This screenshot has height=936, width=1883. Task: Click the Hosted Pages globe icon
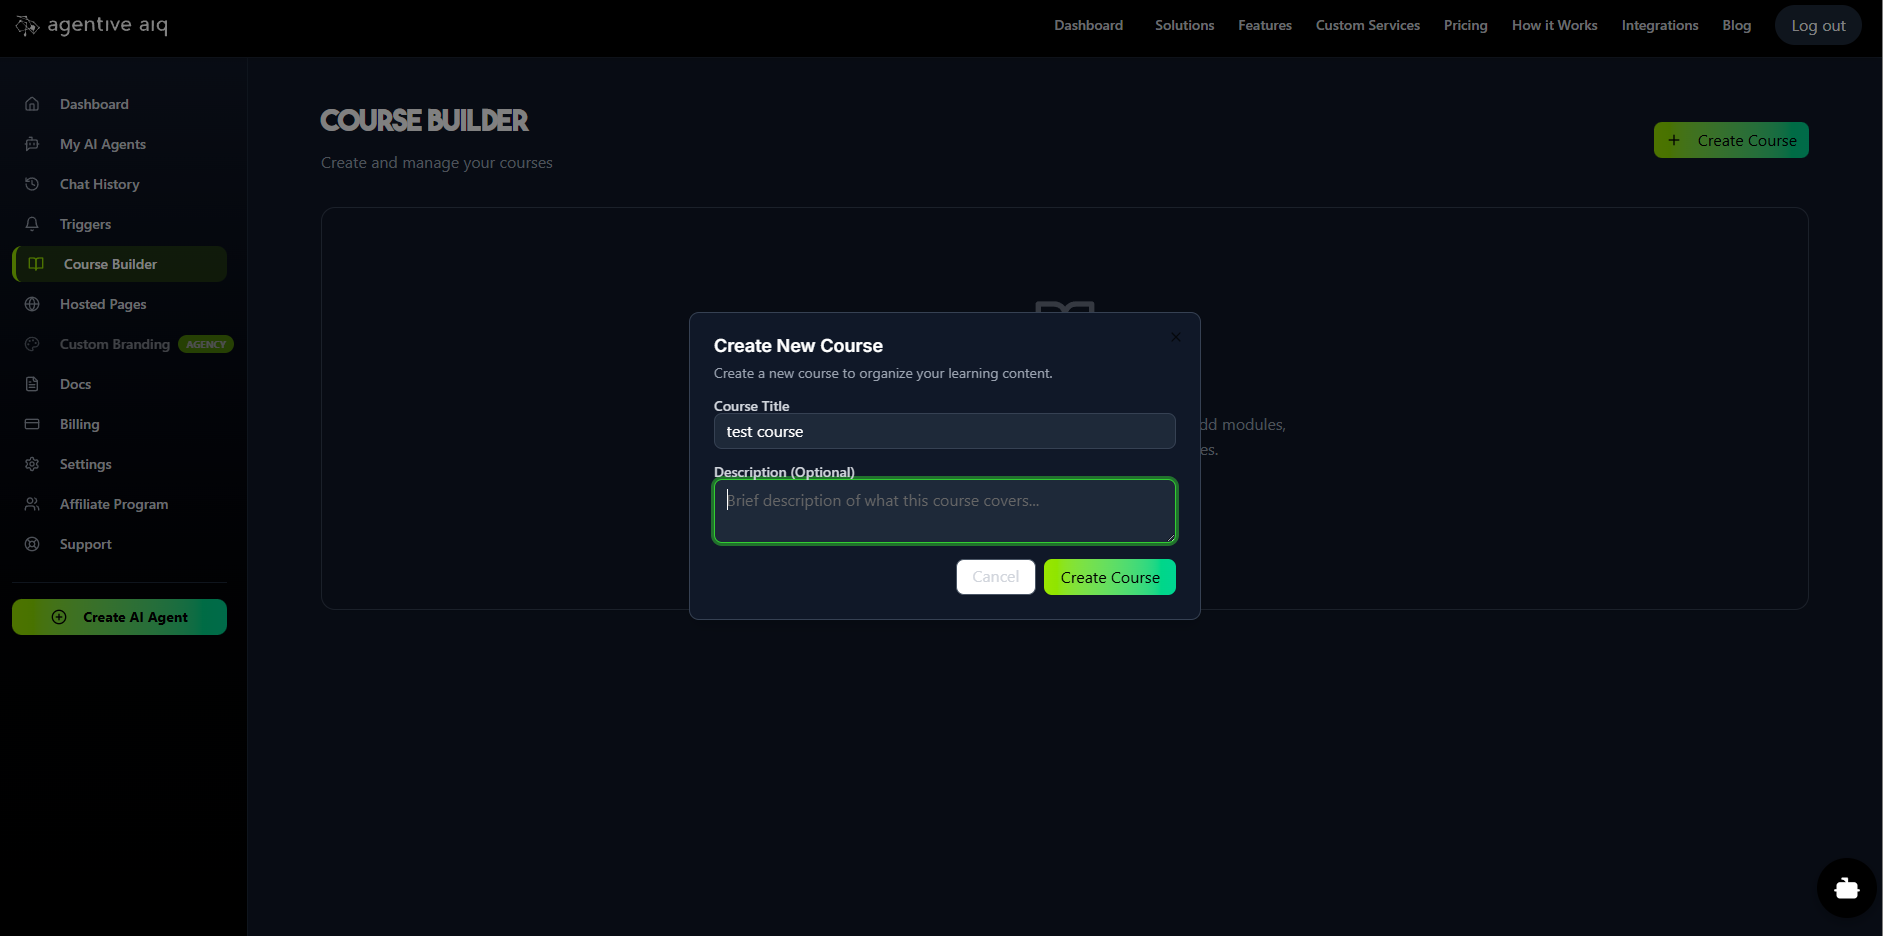32,304
